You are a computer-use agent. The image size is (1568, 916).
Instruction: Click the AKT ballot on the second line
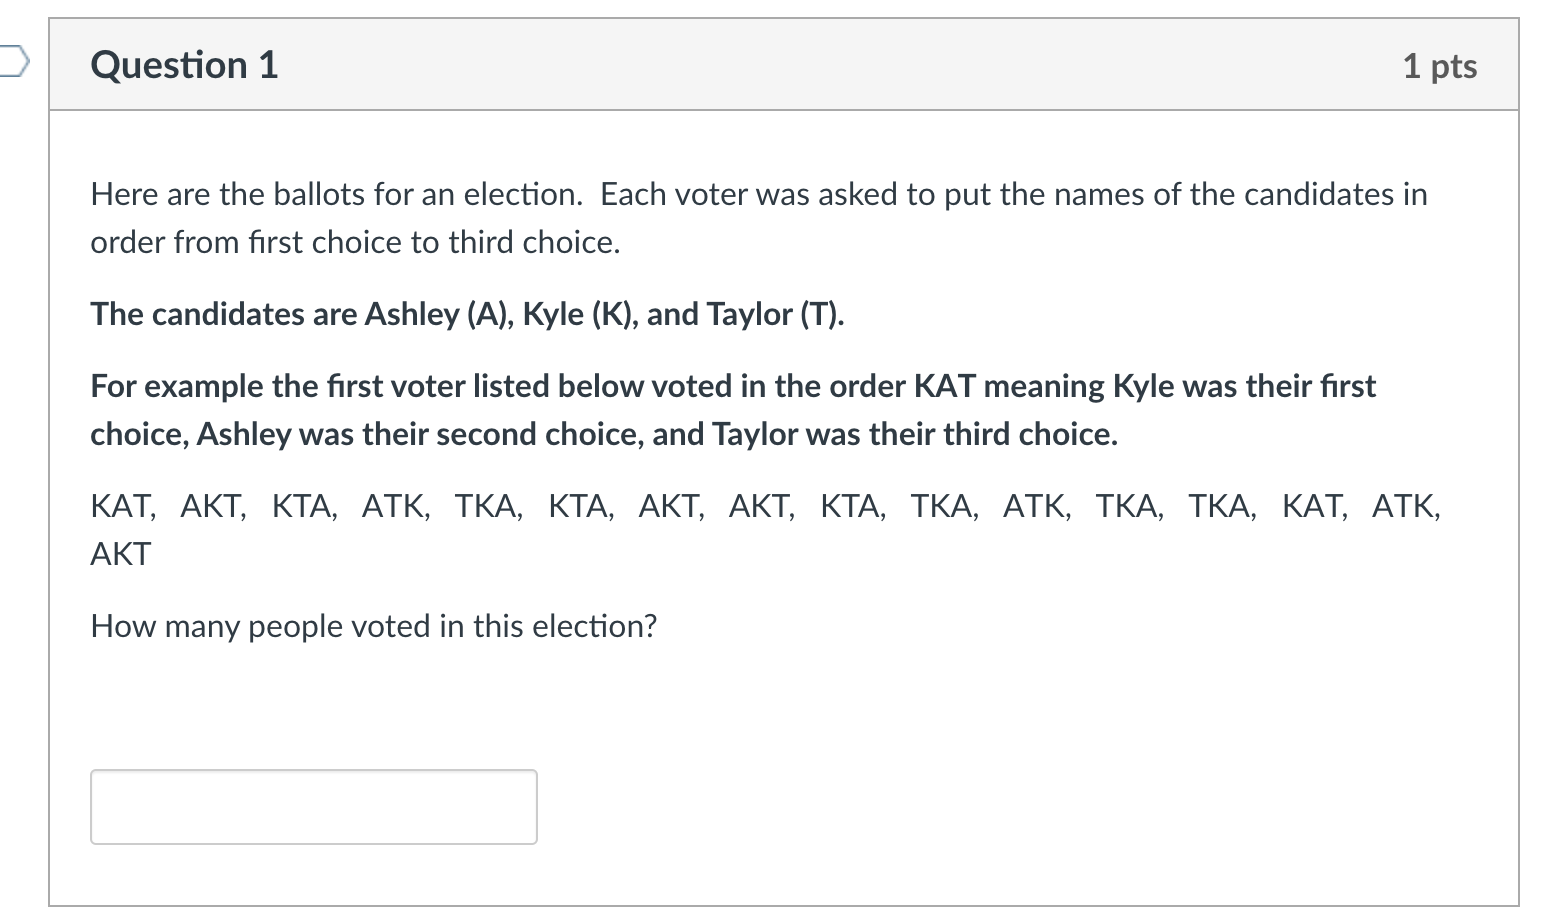click(121, 554)
